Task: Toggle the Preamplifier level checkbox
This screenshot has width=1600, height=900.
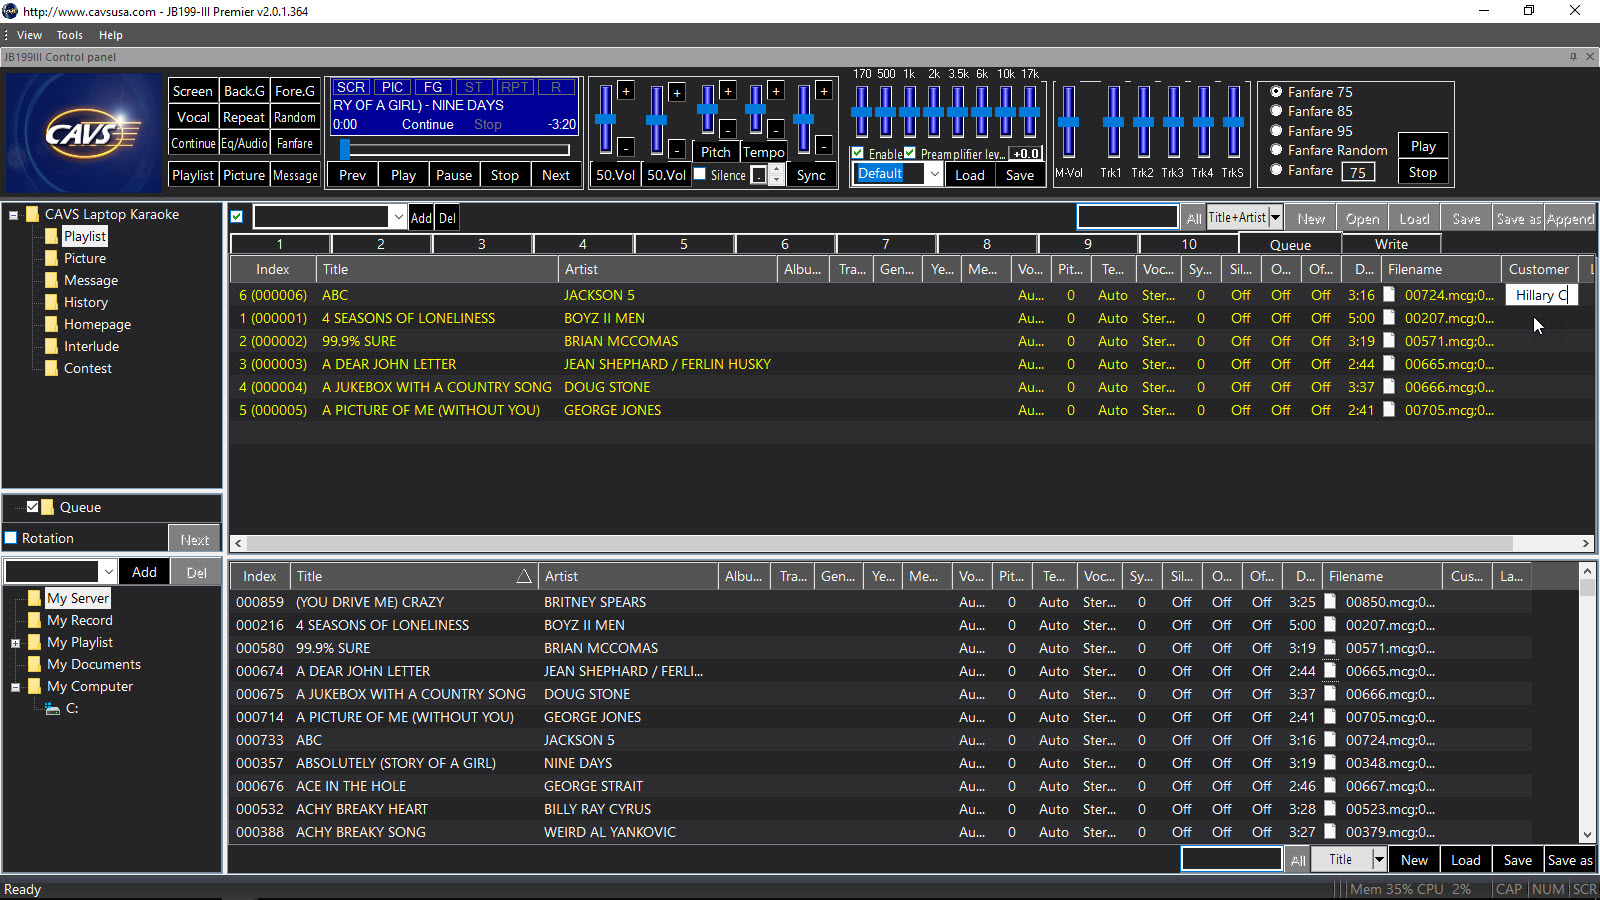Action: [910, 153]
